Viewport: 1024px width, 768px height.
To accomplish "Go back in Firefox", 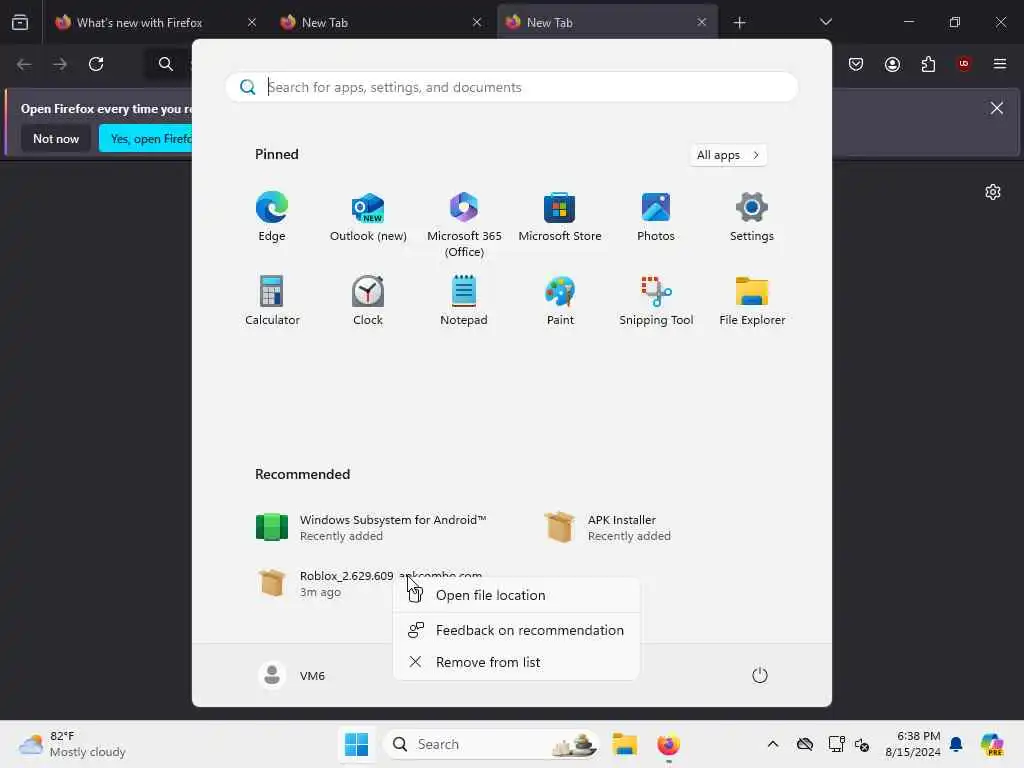I will click(x=24, y=64).
